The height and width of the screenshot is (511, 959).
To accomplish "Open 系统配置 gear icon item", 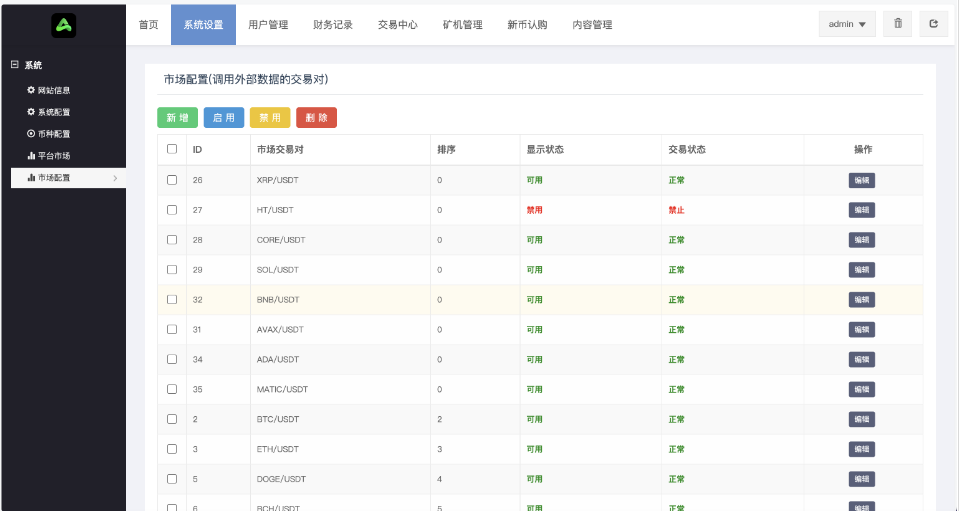I will click(x=31, y=112).
